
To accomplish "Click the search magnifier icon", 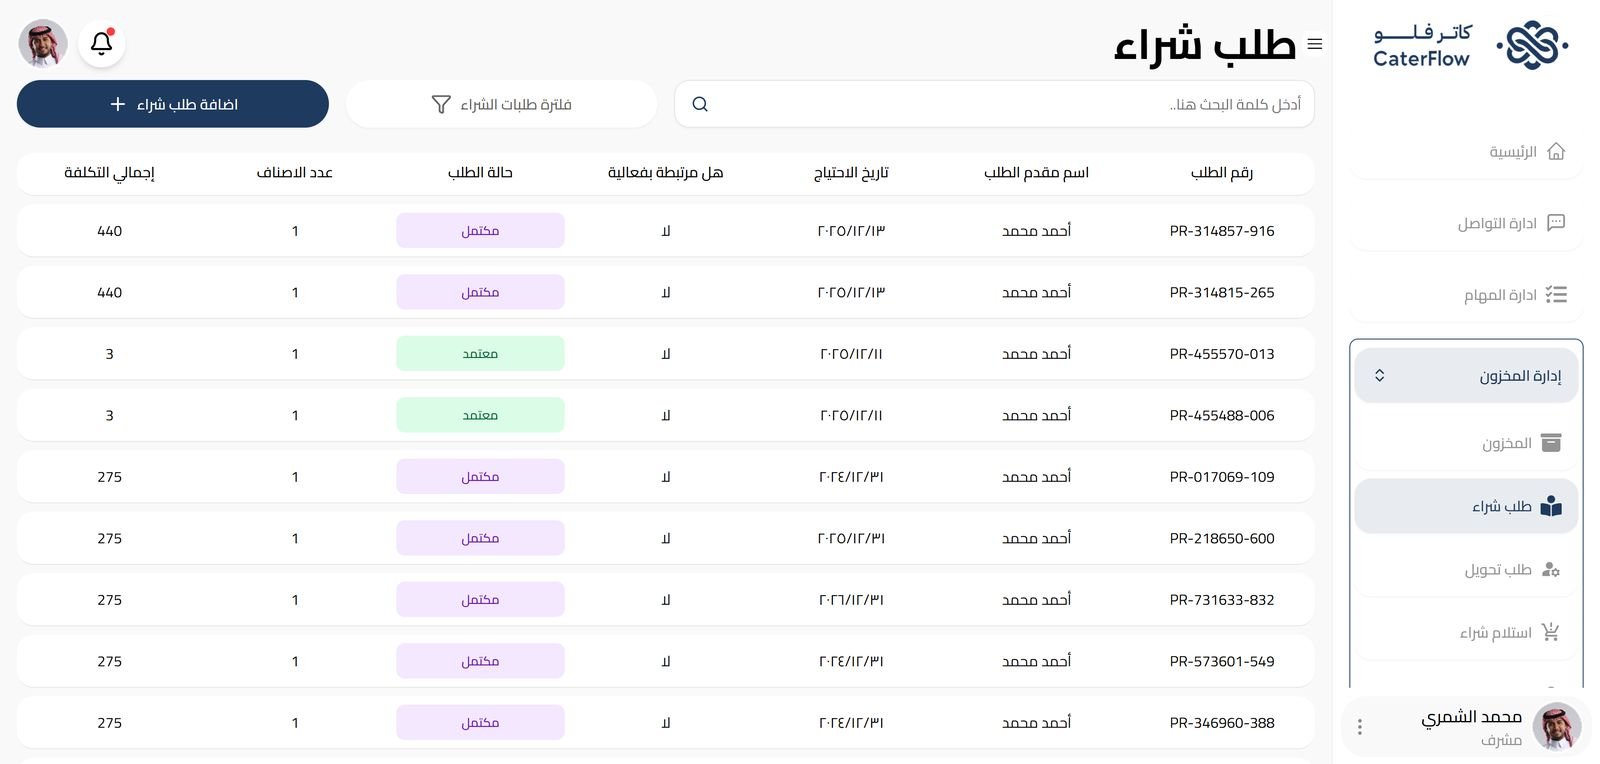I will [x=700, y=104].
